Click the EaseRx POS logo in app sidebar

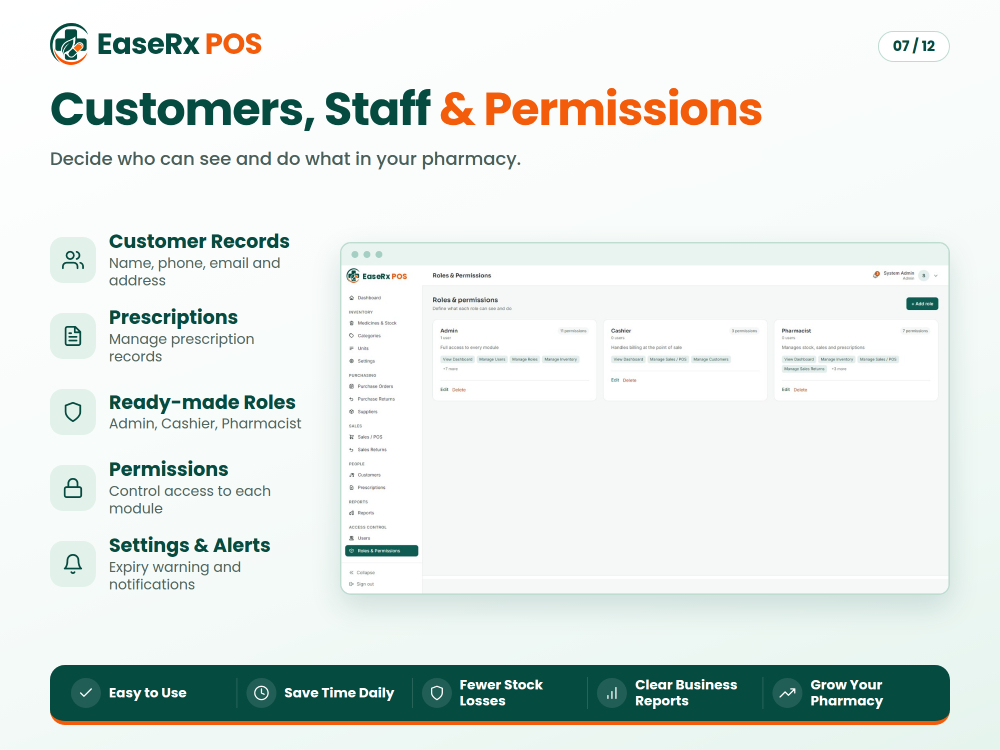click(x=377, y=276)
